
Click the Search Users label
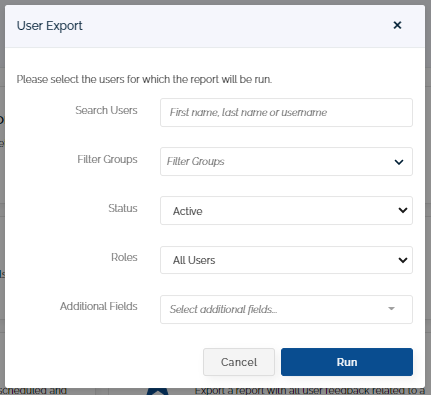(x=106, y=110)
